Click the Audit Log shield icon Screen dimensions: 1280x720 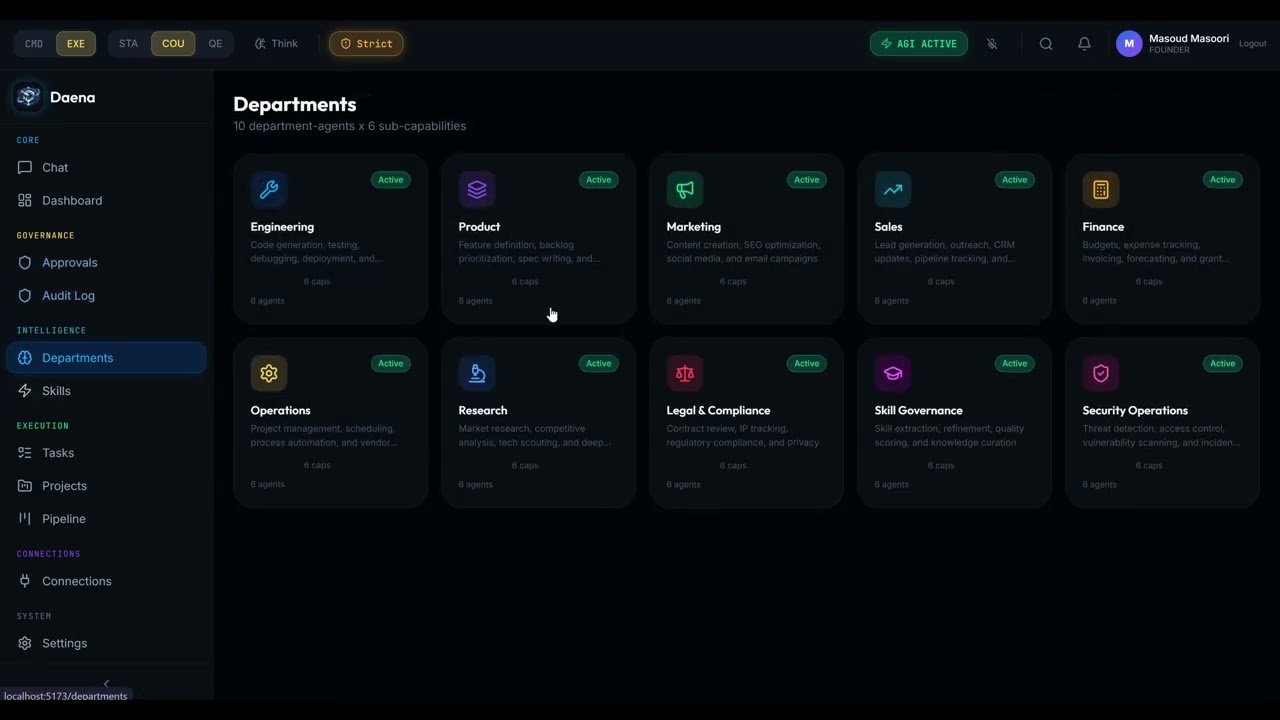pos(25,296)
